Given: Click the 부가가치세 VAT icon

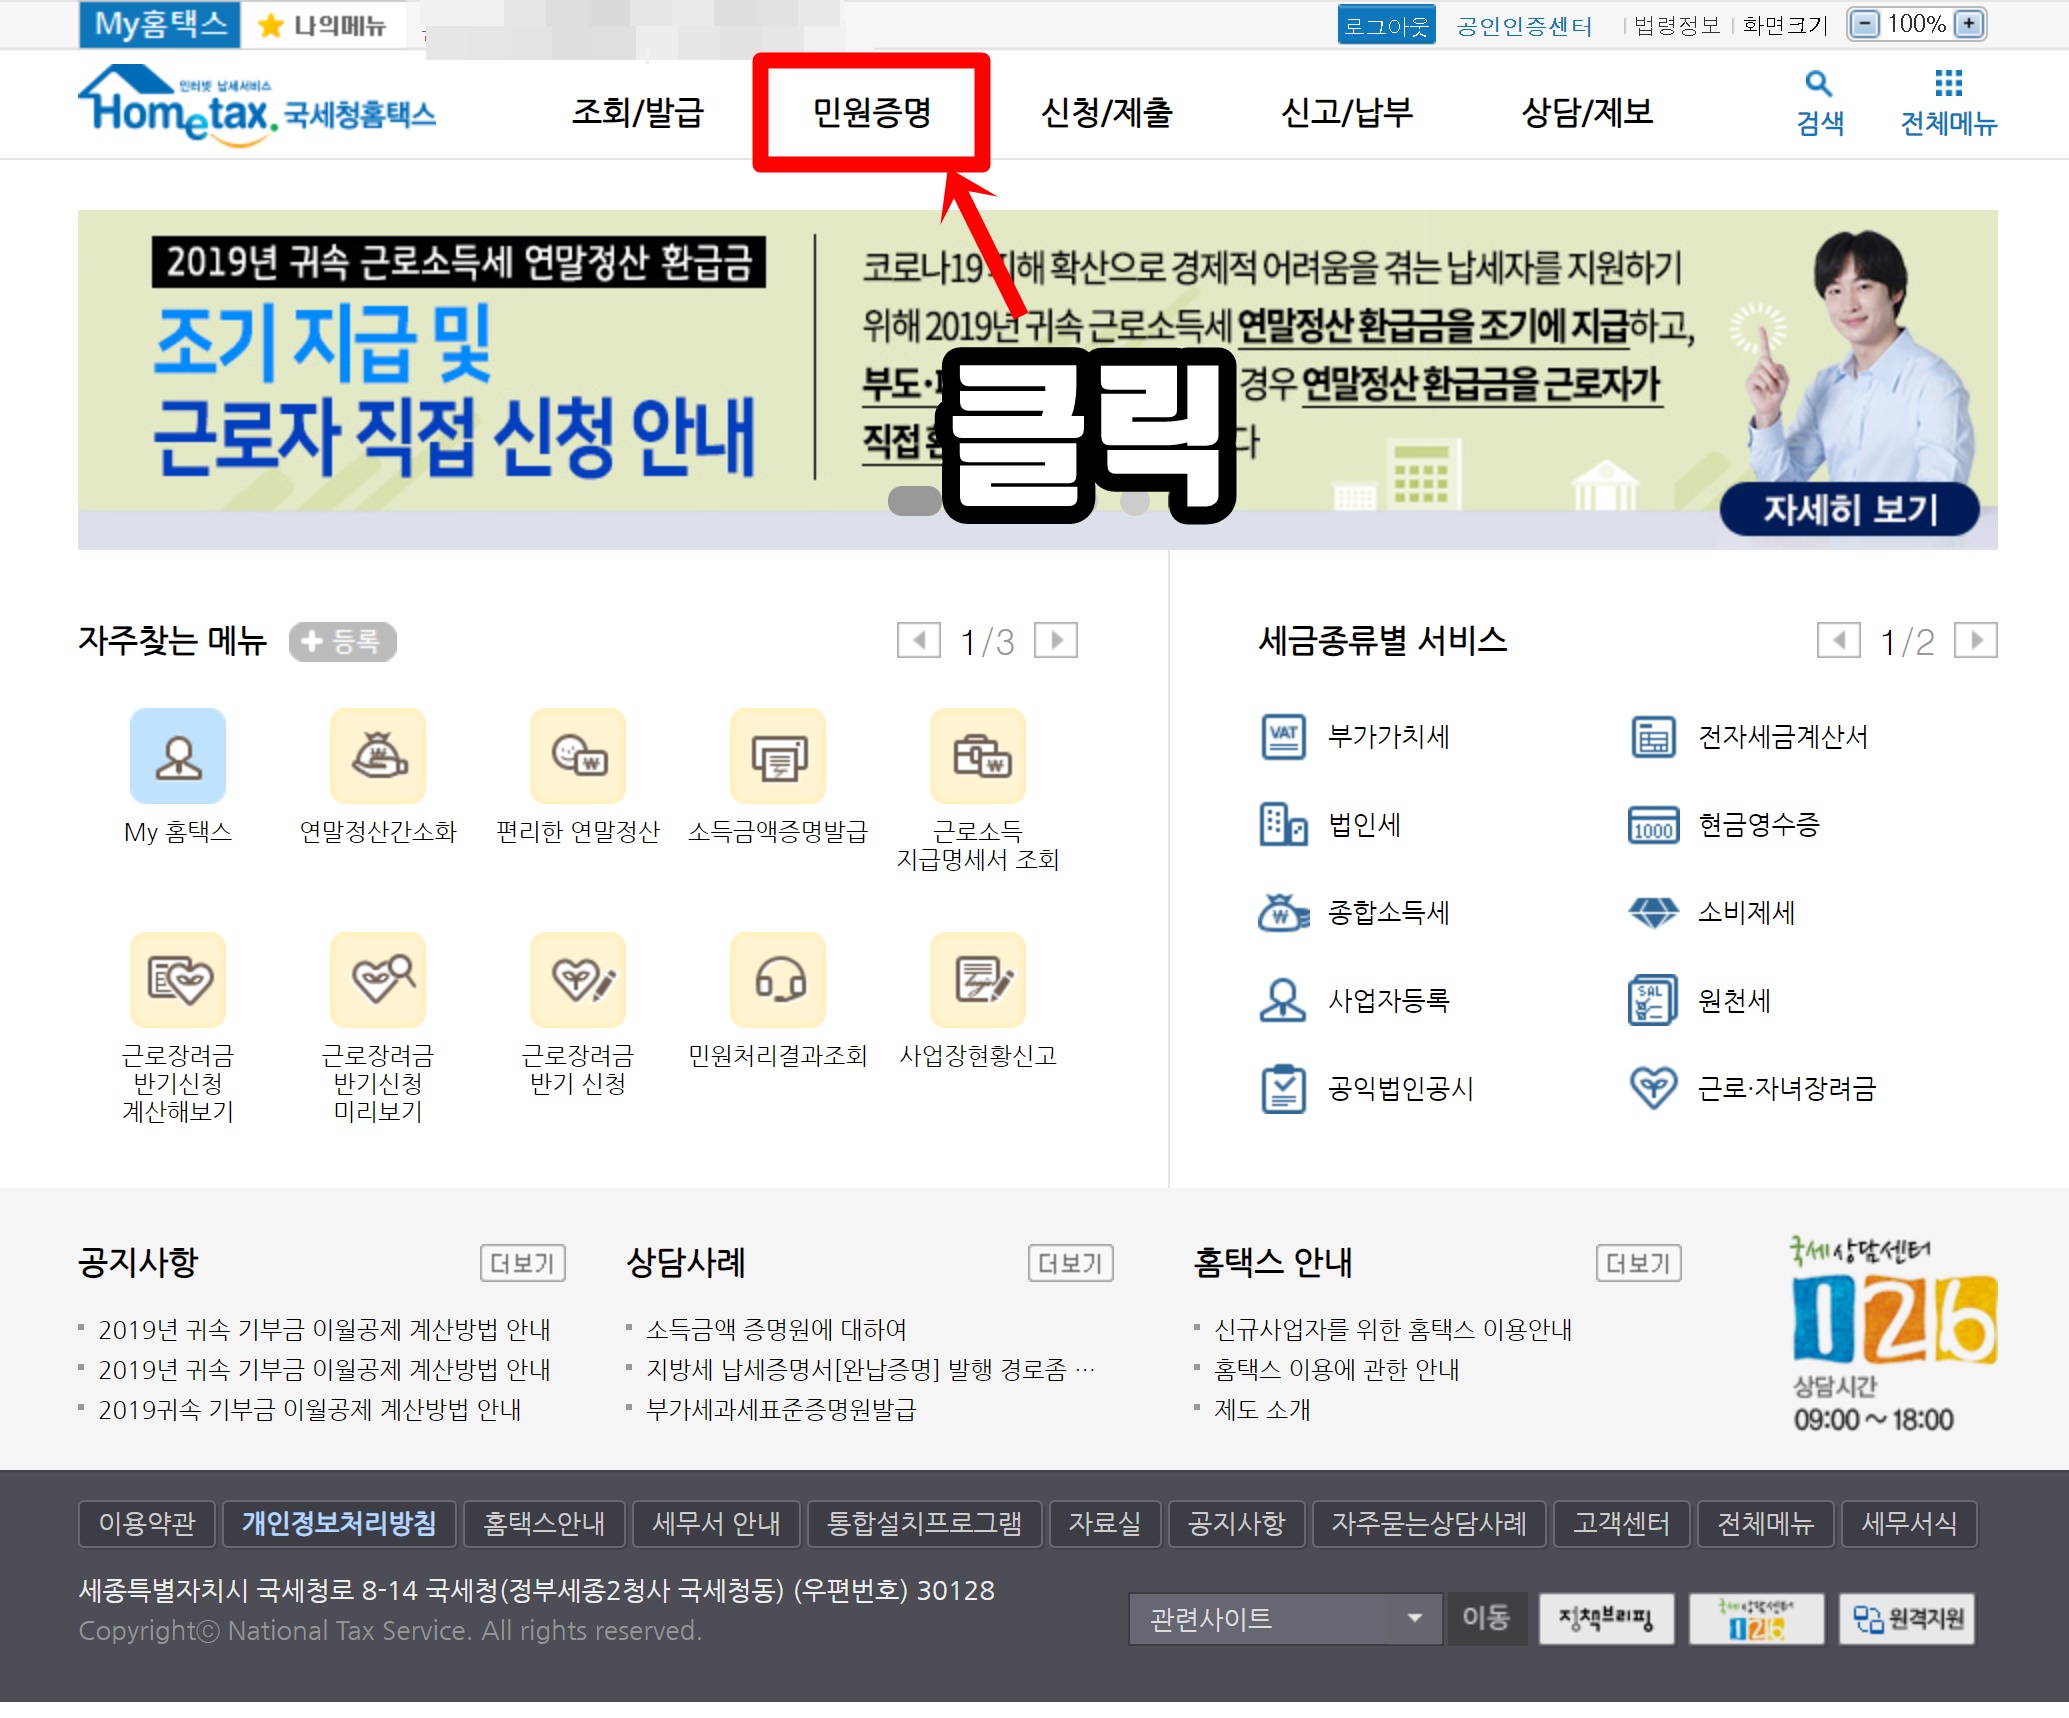Looking at the screenshot, I should click(1283, 737).
